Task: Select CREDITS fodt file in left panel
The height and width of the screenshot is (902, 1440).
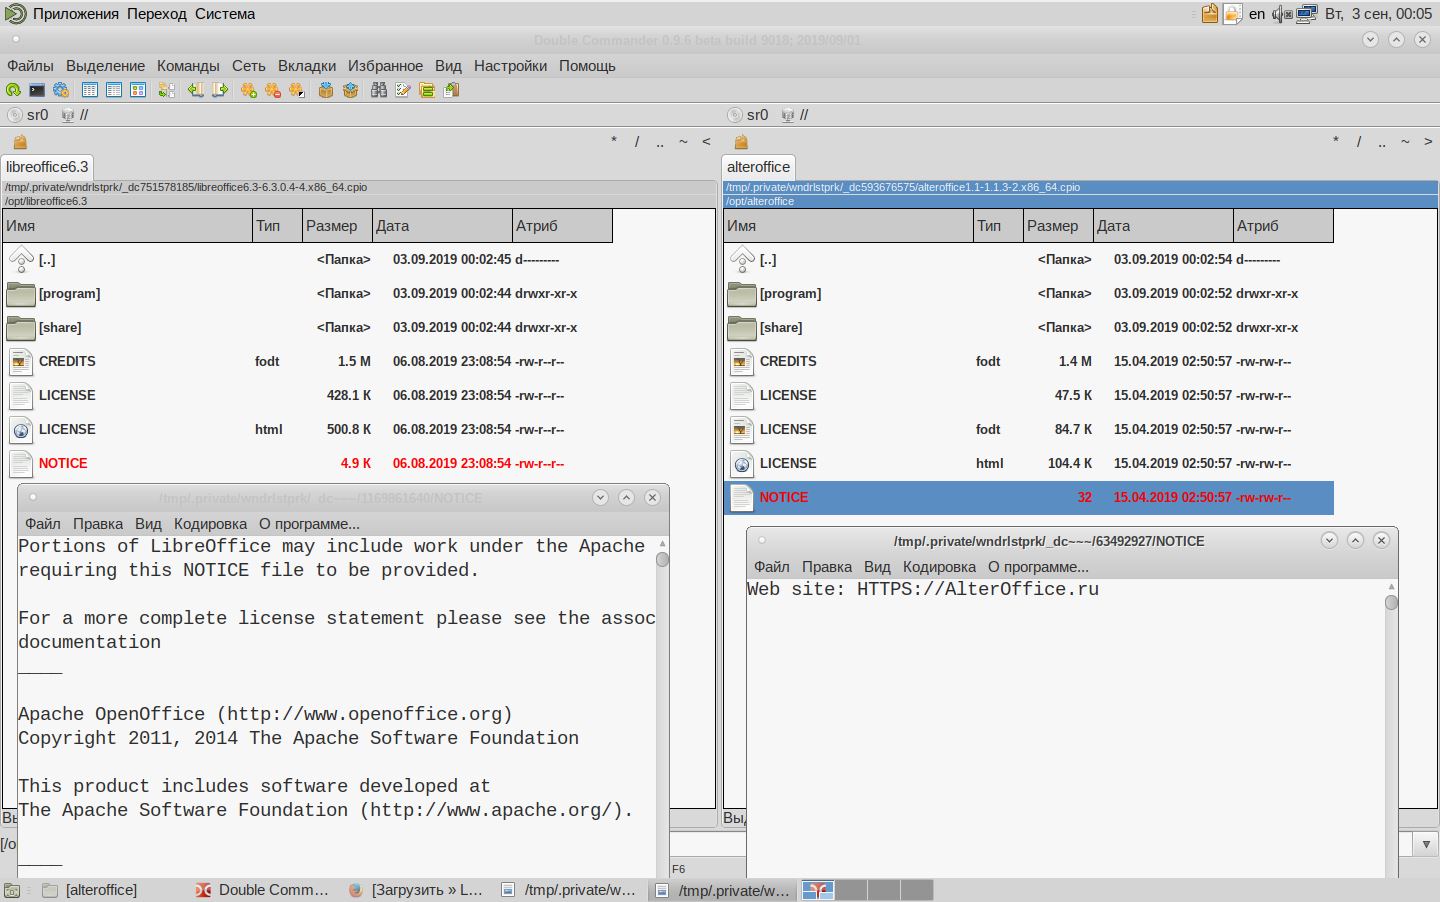Action: point(308,362)
